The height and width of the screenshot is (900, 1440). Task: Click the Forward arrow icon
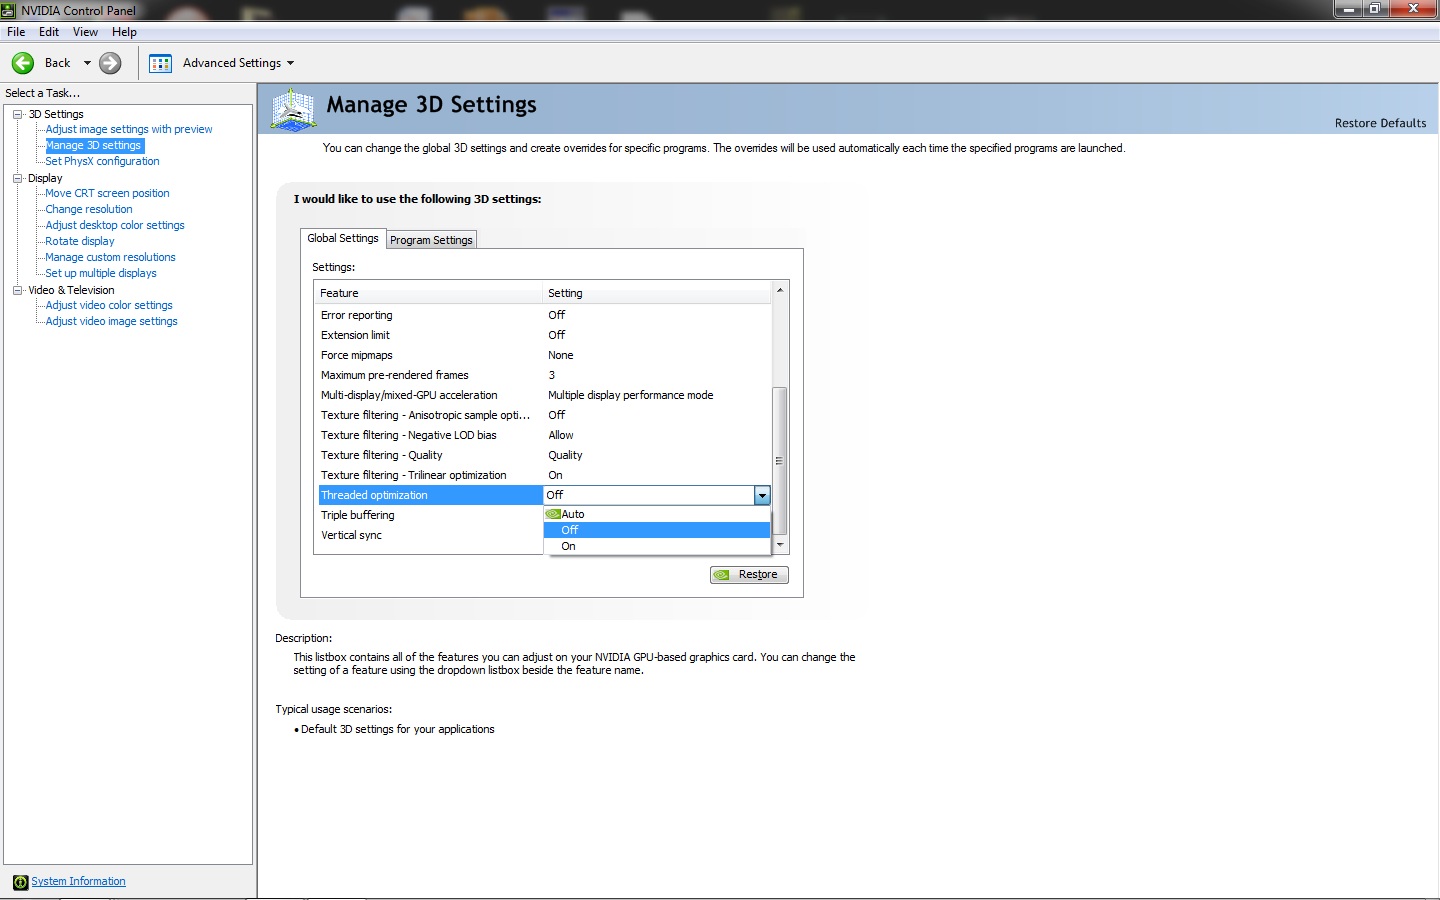pos(110,63)
